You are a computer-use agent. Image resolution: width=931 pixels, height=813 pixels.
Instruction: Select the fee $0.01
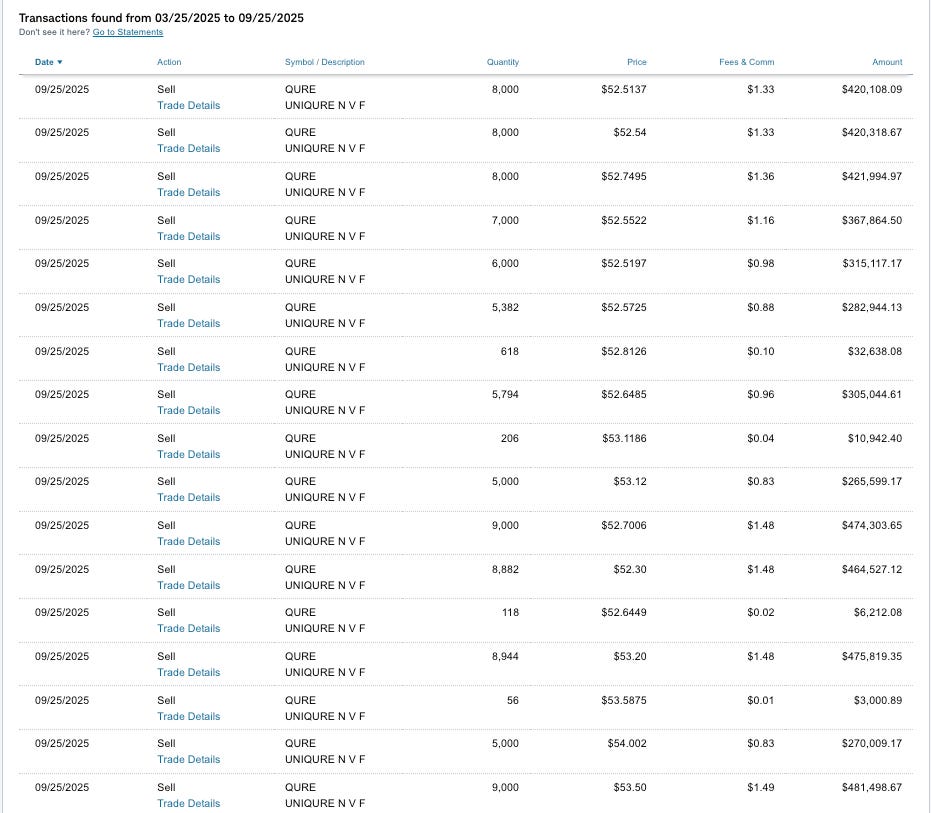(761, 700)
